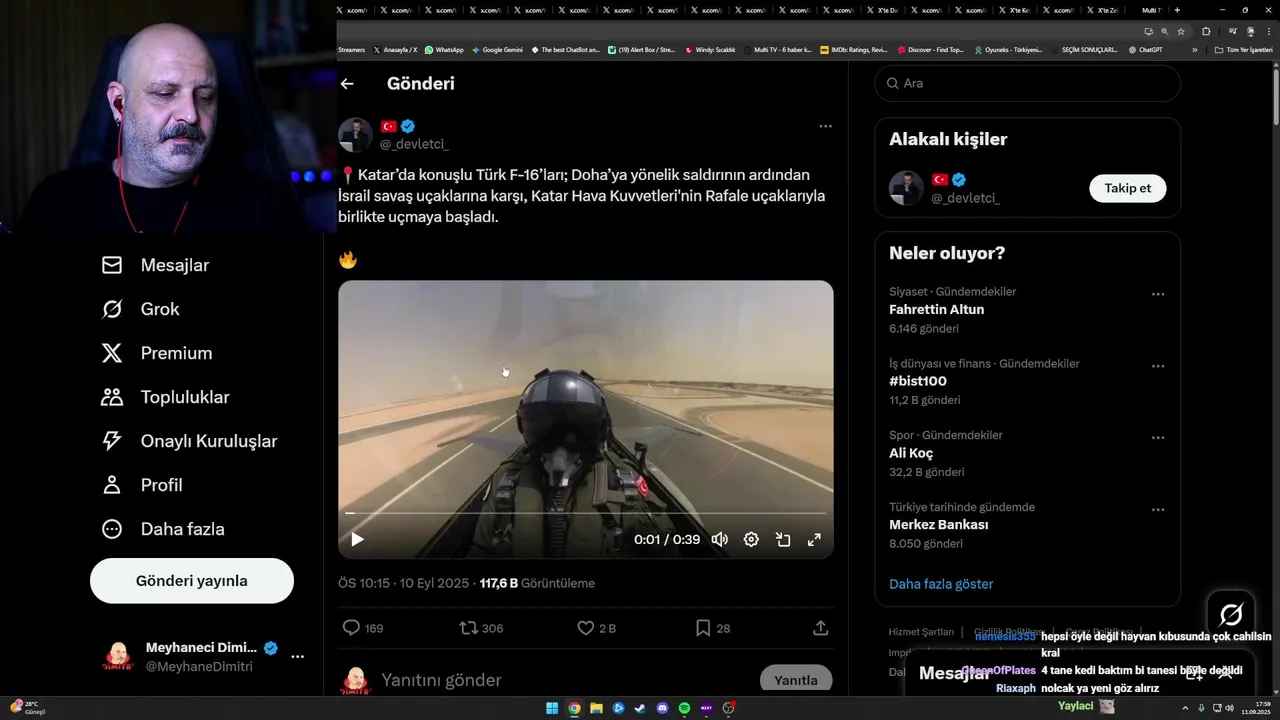Click the Takip et button
This screenshot has width=1280, height=720.
[1127, 188]
